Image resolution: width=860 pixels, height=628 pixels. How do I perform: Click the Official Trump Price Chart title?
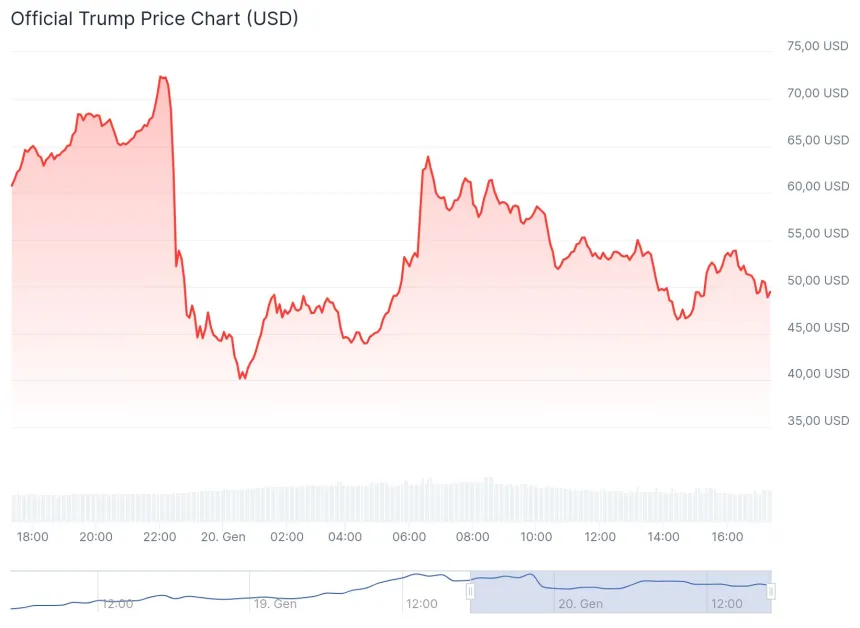coord(154,18)
